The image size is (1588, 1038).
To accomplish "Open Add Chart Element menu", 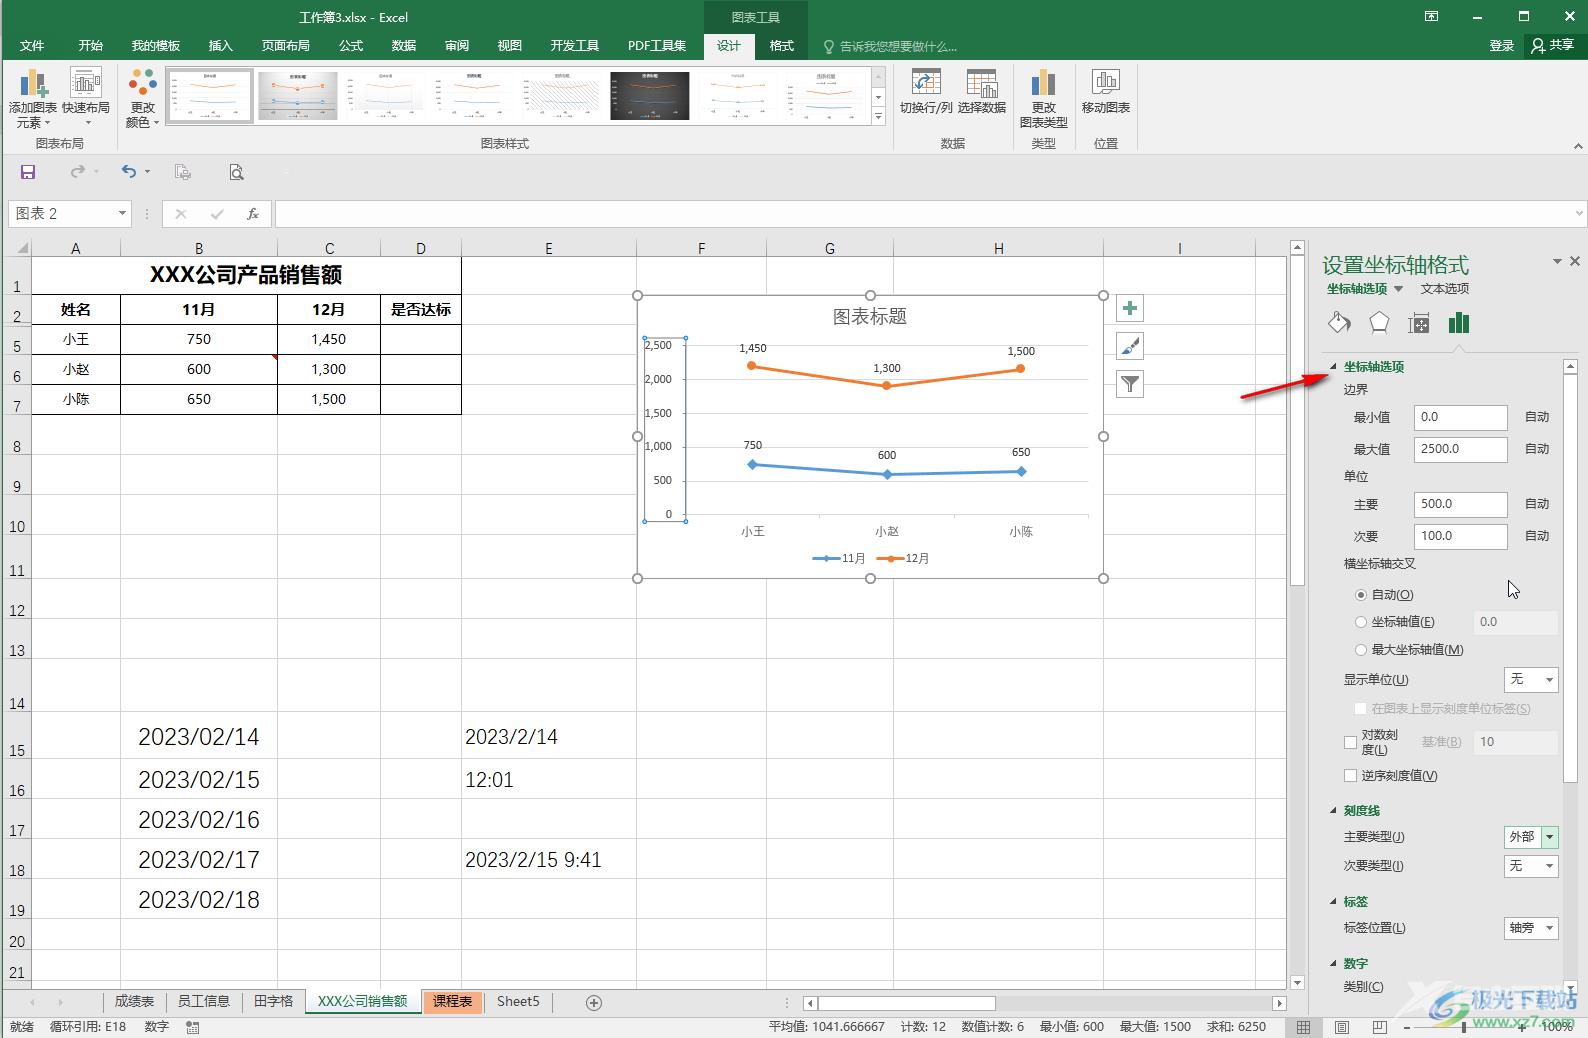I will pyautogui.click(x=33, y=98).
